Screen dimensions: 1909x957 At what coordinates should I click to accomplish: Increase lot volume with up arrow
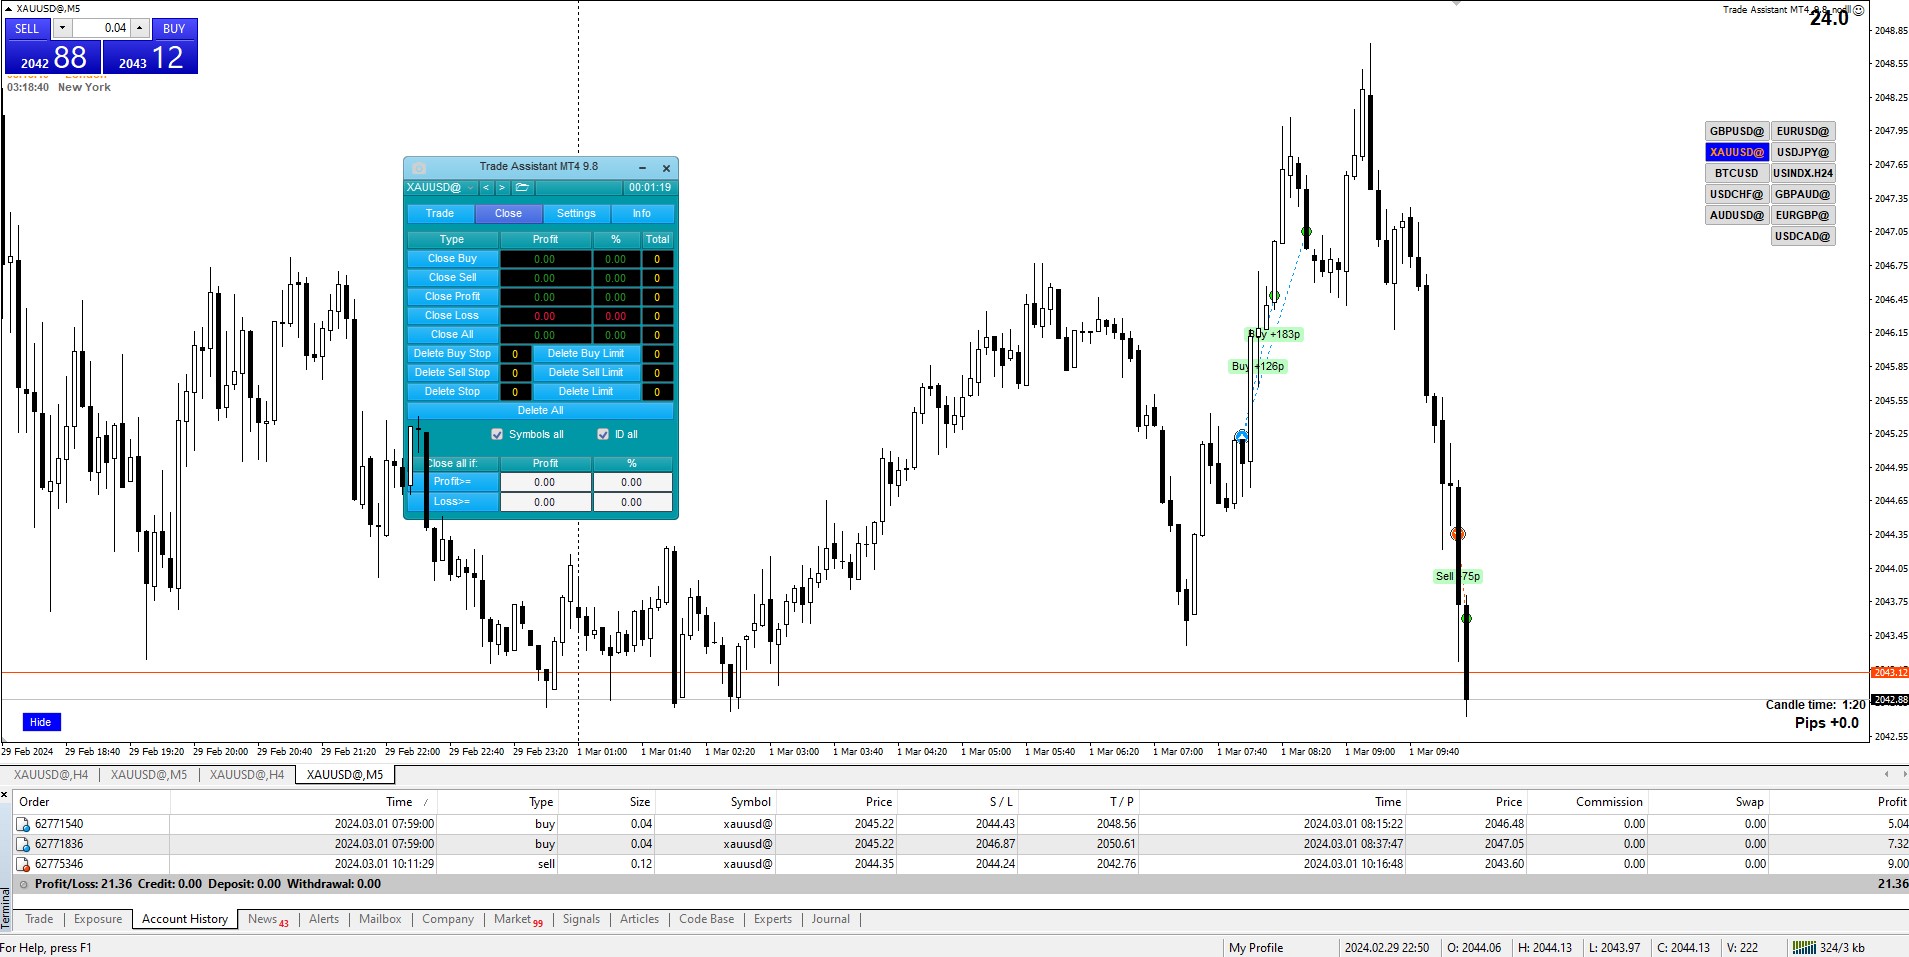point(140,28)
